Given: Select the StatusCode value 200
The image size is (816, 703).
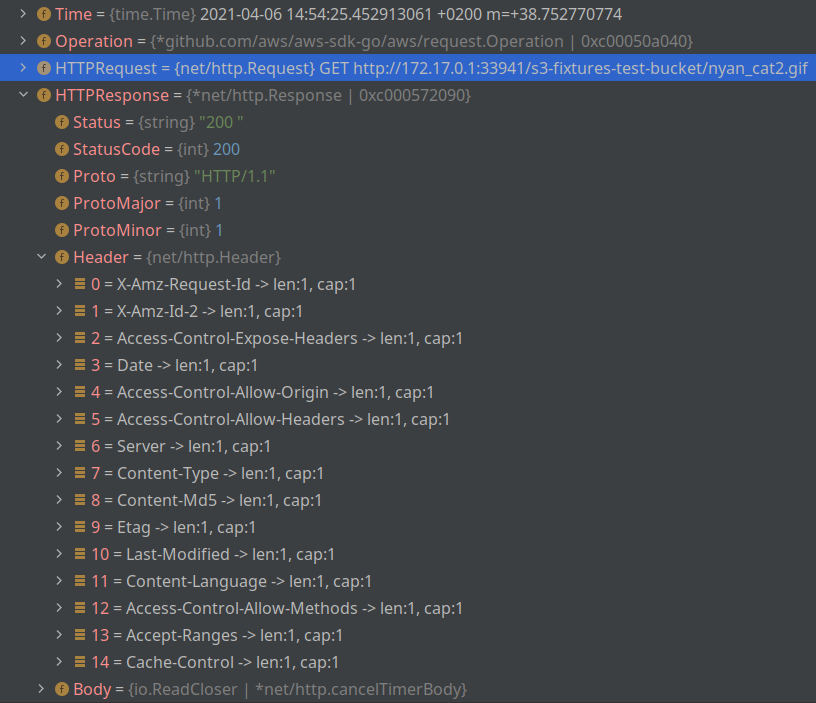Looking at the screenshot, I should (x=226, y=149).
